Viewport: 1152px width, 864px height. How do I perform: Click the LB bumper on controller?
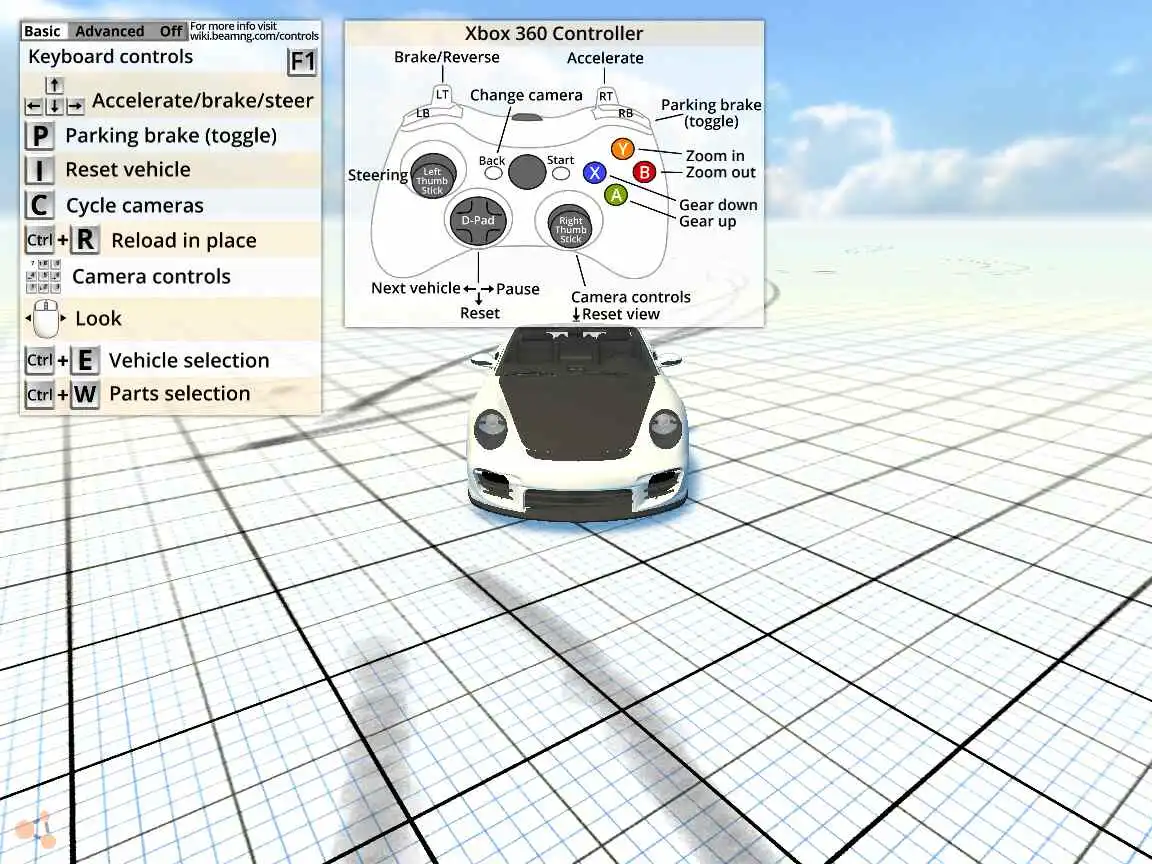click(423, 113)
